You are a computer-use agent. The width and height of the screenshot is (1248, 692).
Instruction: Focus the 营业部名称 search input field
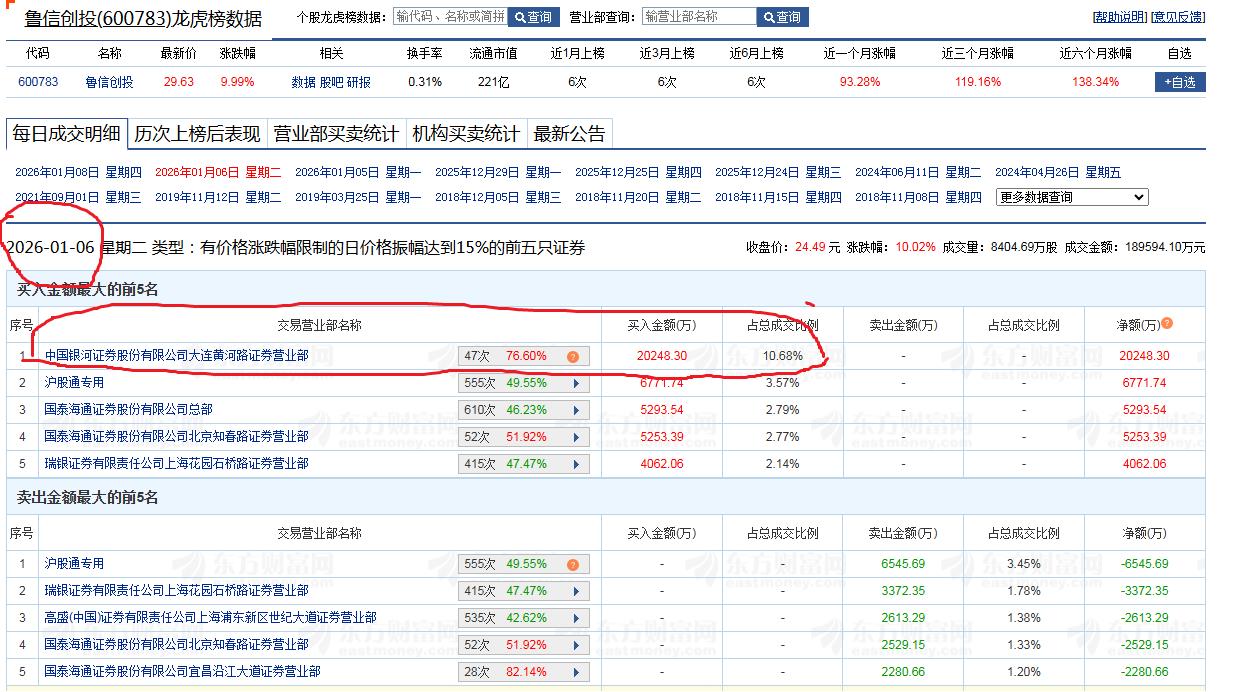click(x=698, y=17)
